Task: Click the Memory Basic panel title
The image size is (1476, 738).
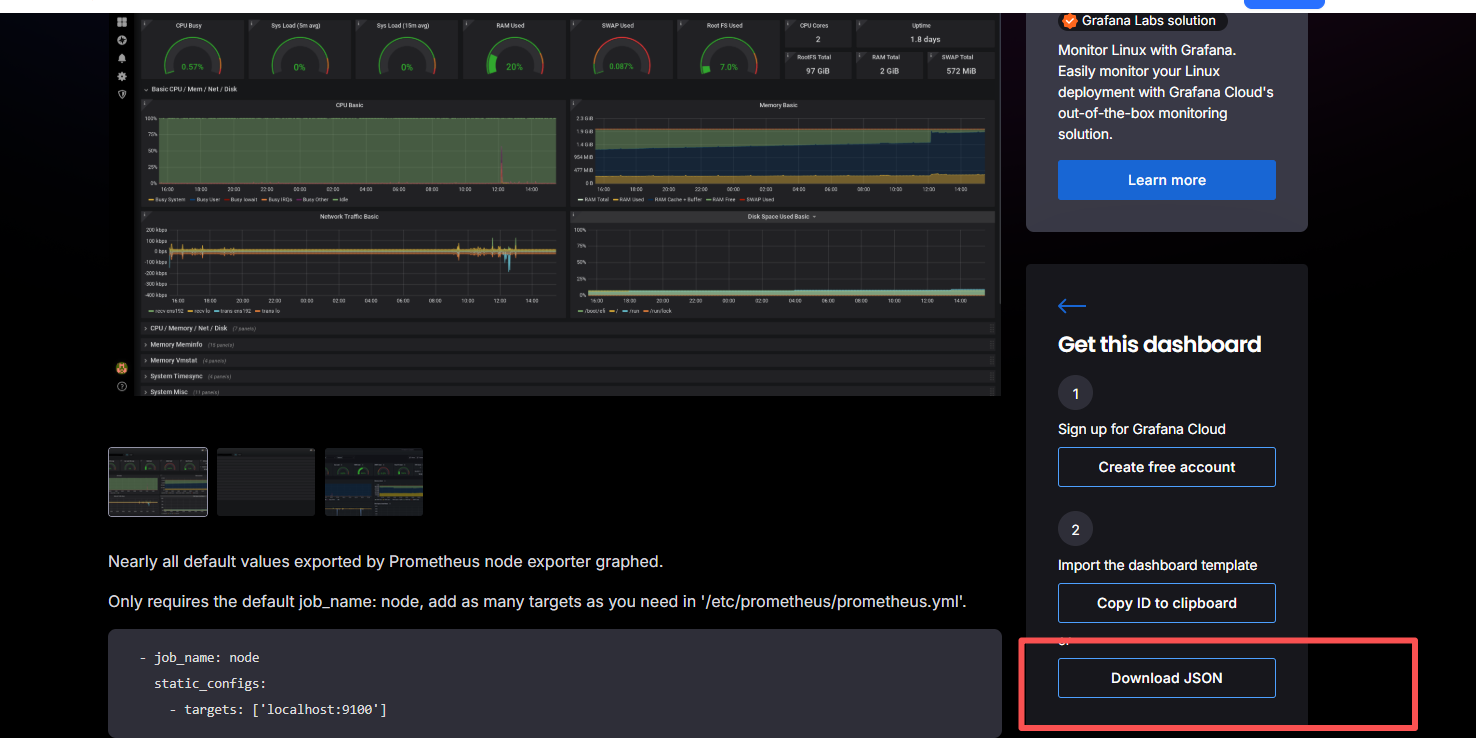Action: (779, 105)
